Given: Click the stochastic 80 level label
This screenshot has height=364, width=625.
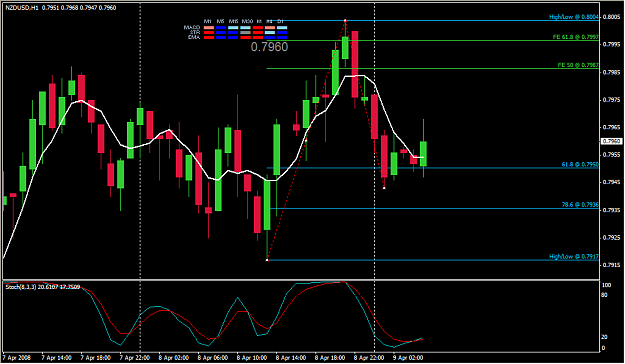Looking at the screenshot, I should click(605, 295).
